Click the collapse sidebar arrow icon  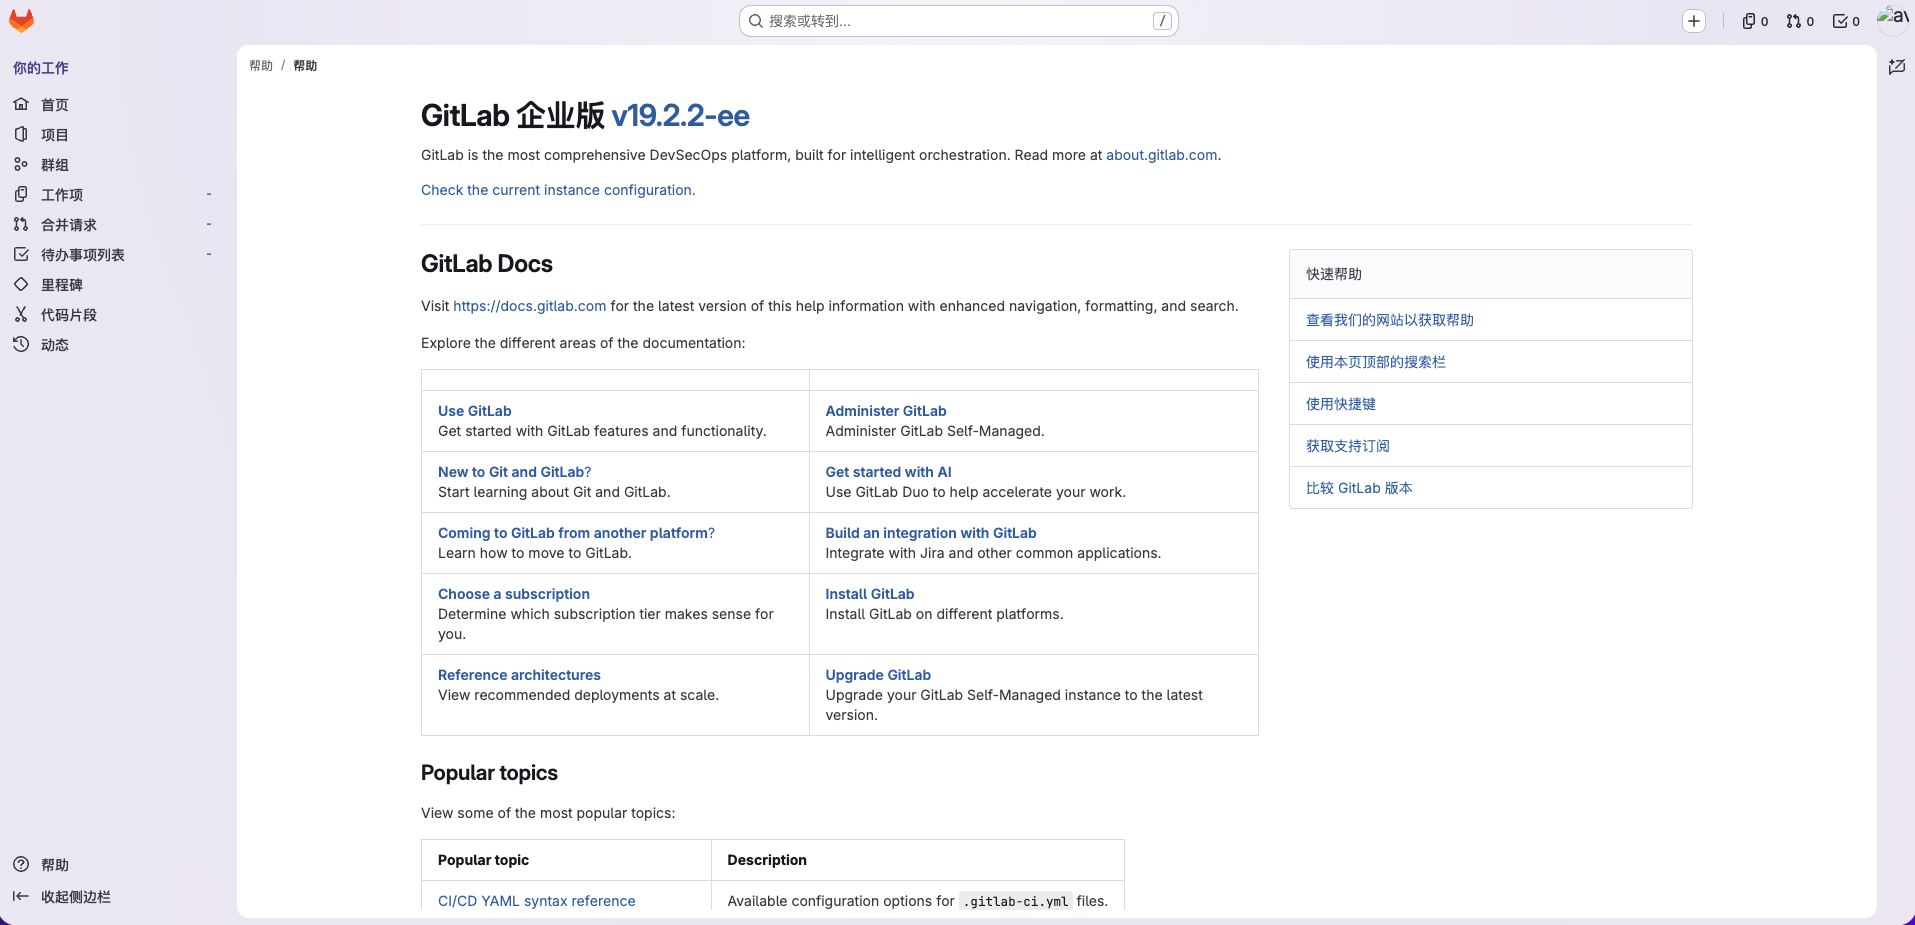pyautogui.click(x=21, y=896)
